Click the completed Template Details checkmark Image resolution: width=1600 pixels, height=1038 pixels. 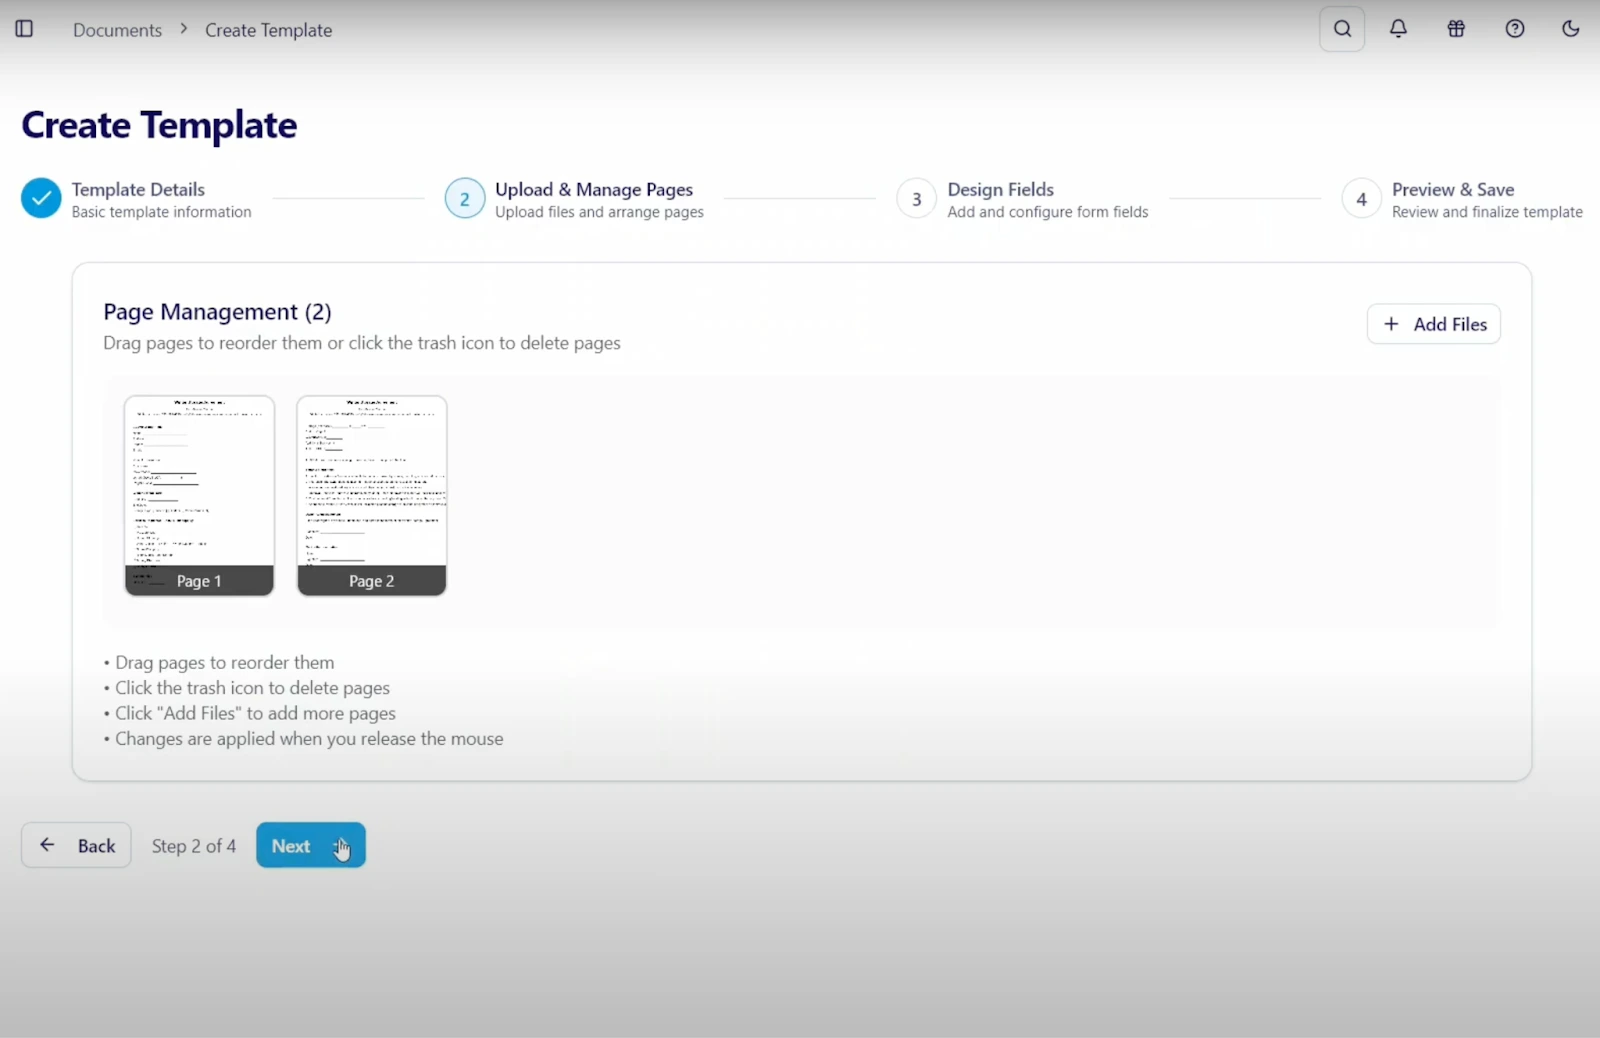(41, 199)
